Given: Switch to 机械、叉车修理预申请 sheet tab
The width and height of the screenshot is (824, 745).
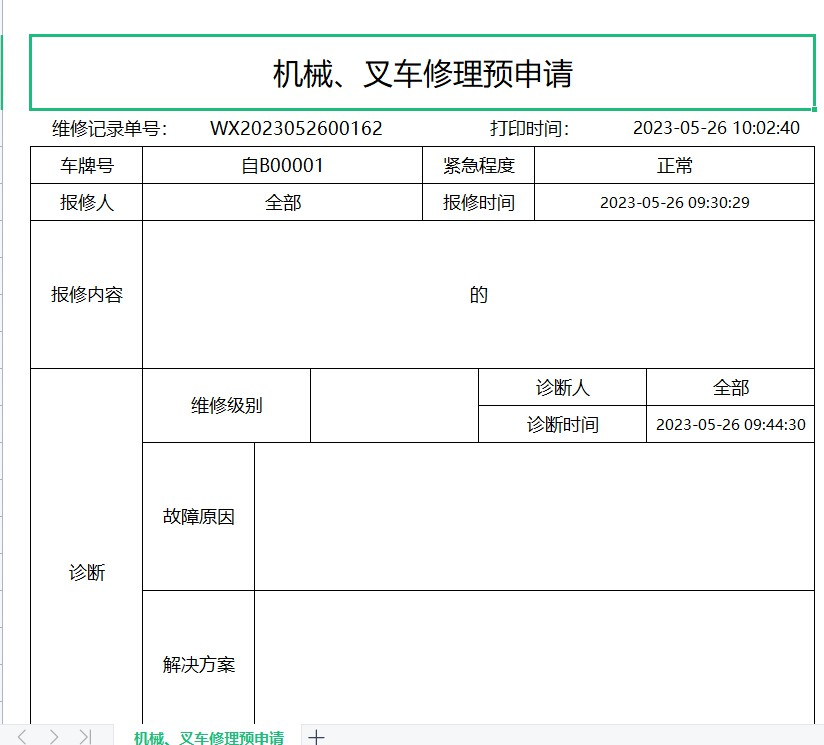Looking at the screenshot, I should [209, 737].
